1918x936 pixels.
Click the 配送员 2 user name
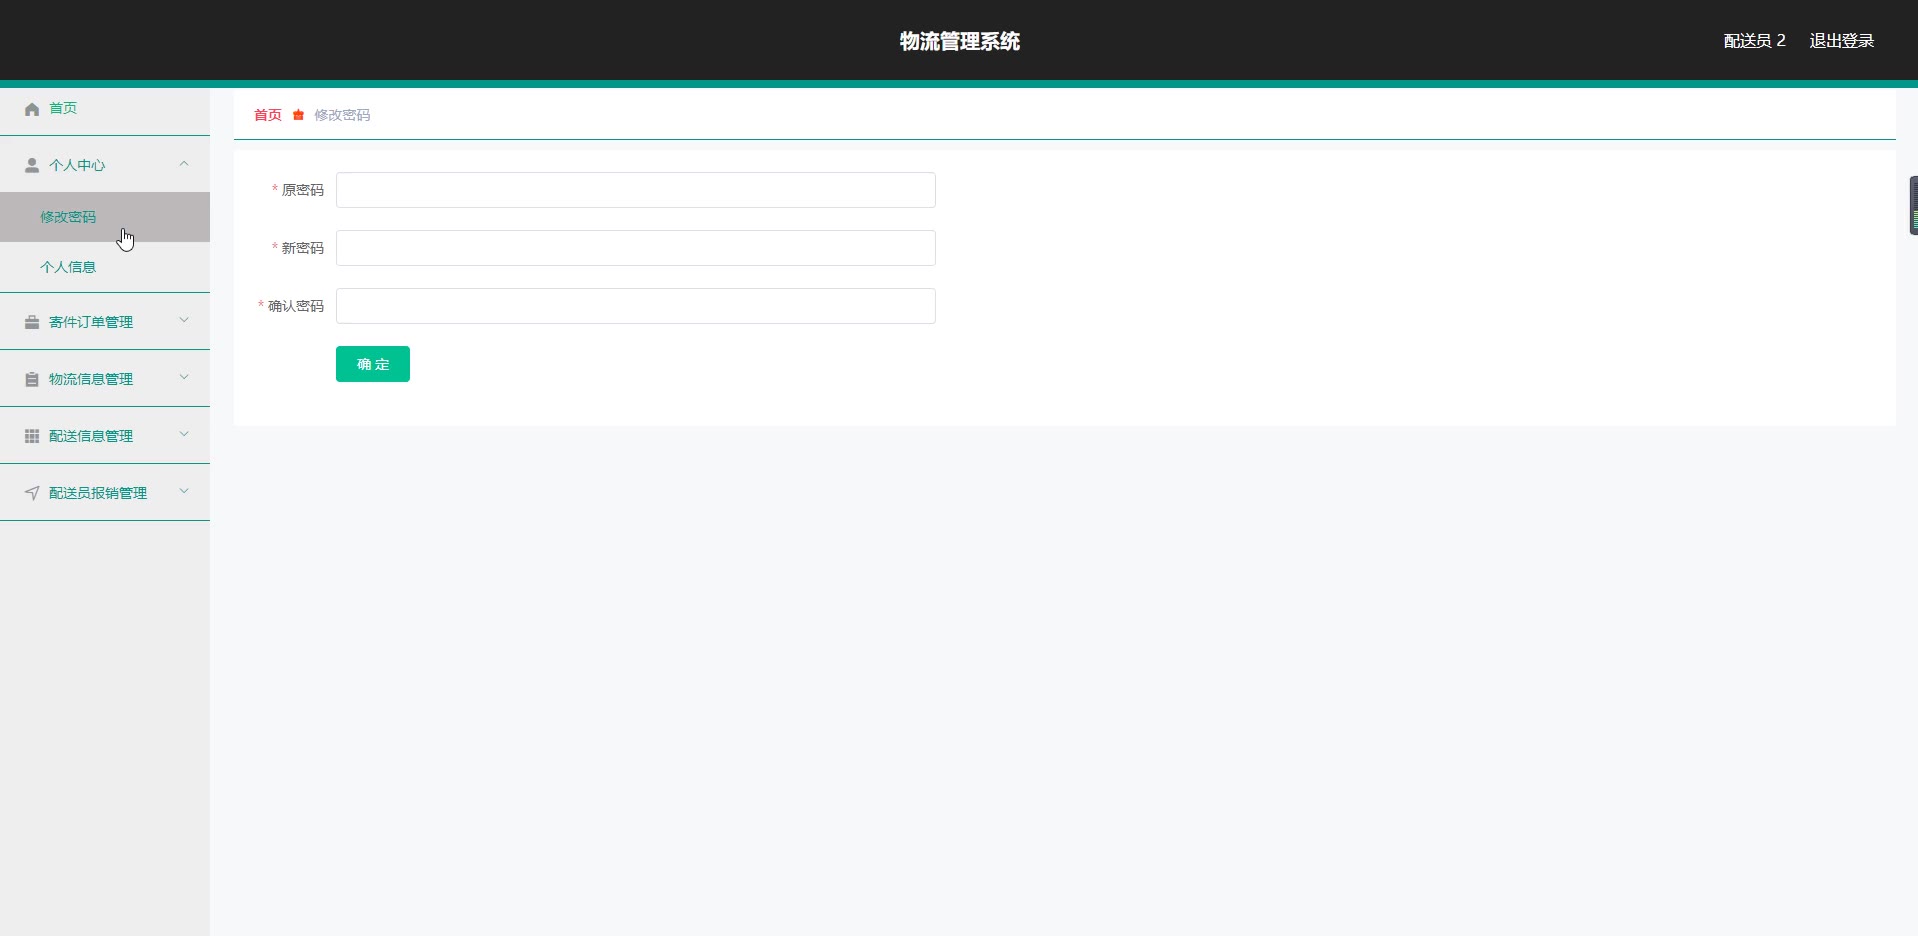pos(1754,41)
